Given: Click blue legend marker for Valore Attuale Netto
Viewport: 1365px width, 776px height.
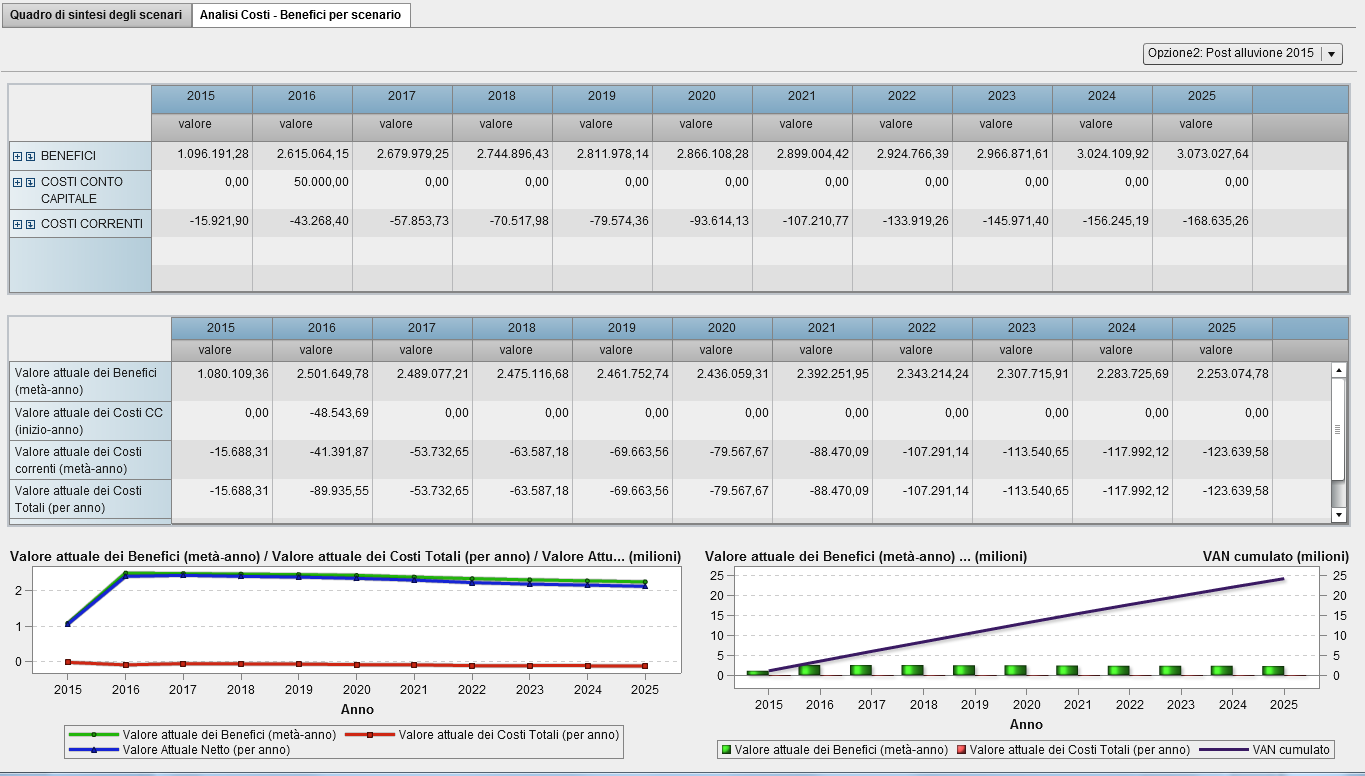Looking at the screenshot, I should click(x=93, y=749).
